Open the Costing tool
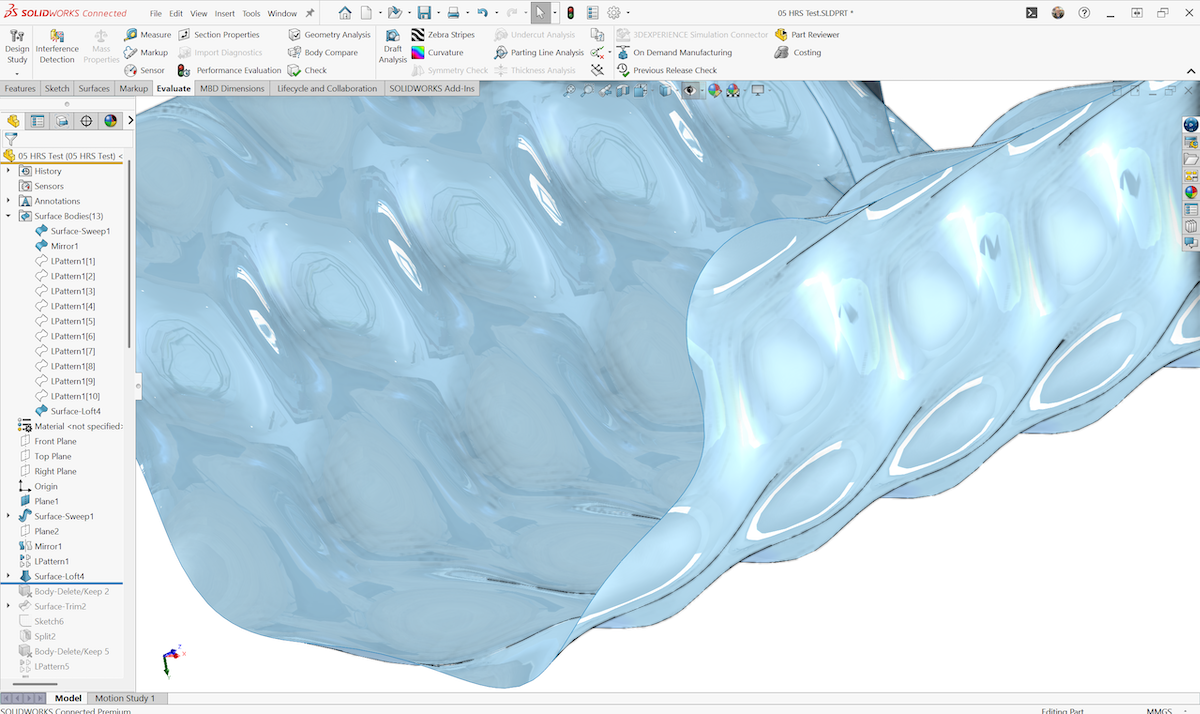The image size is (1200, 714). point(798,53)
